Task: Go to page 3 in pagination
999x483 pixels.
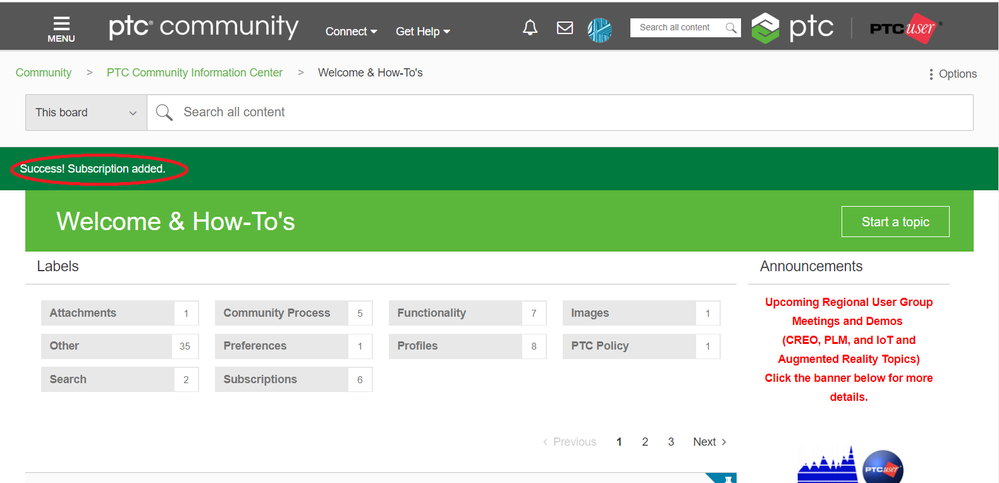Action: click(671, 442)
